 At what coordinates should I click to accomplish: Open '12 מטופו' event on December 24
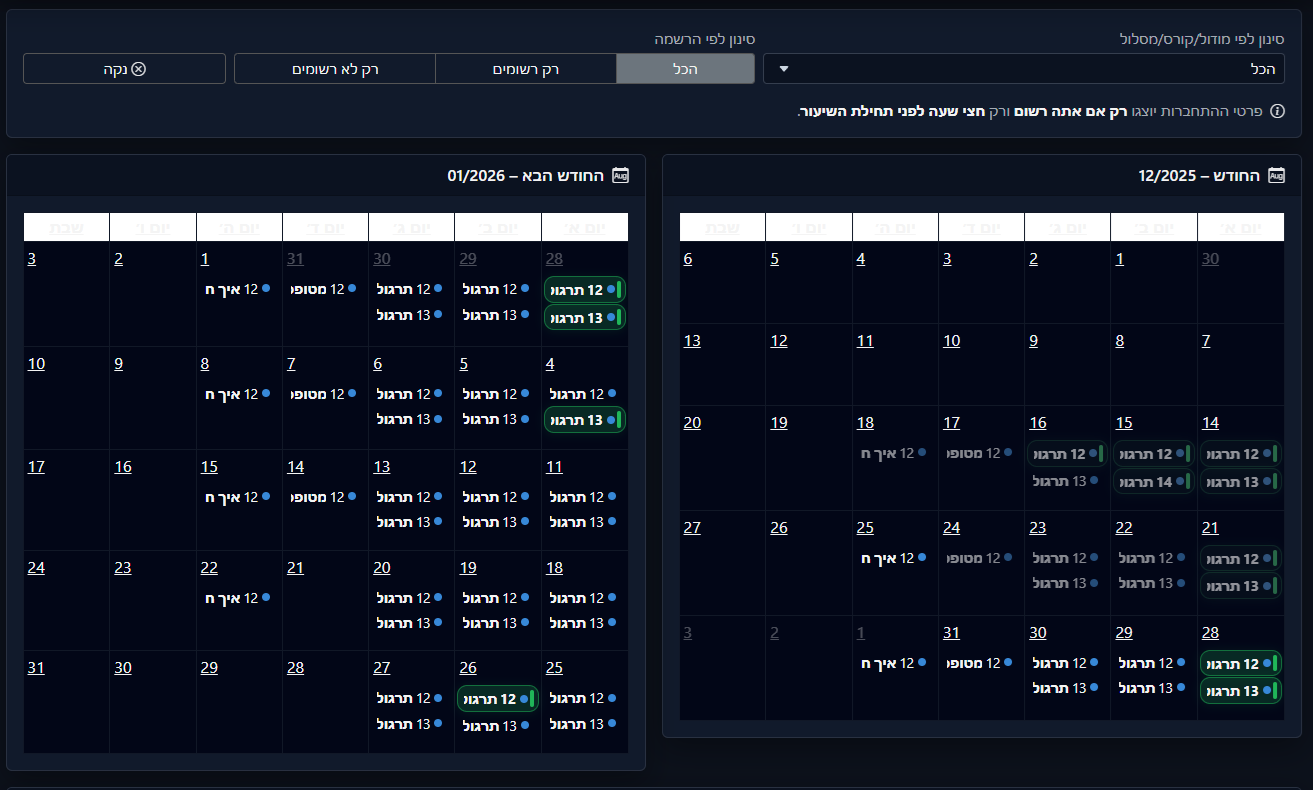tap(981, 558)
